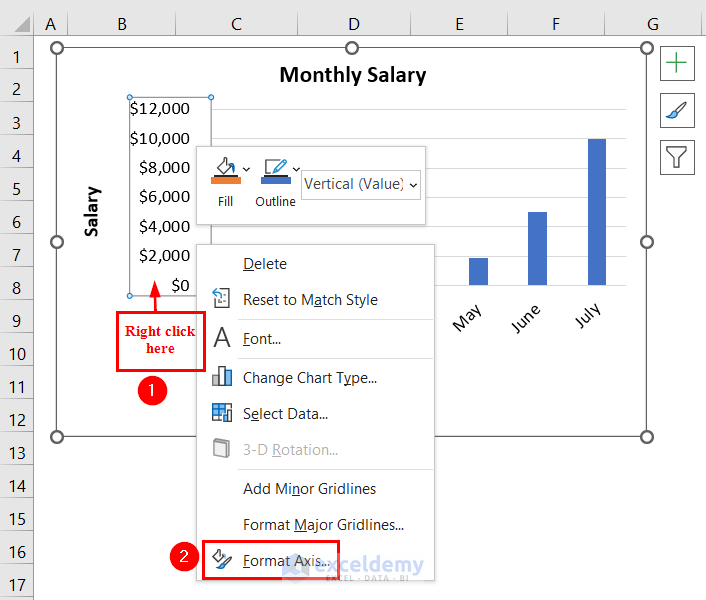Click the orange Fill color bar
Screen dimensions: 706x600
pyautogui.click(x=226, y=181)
